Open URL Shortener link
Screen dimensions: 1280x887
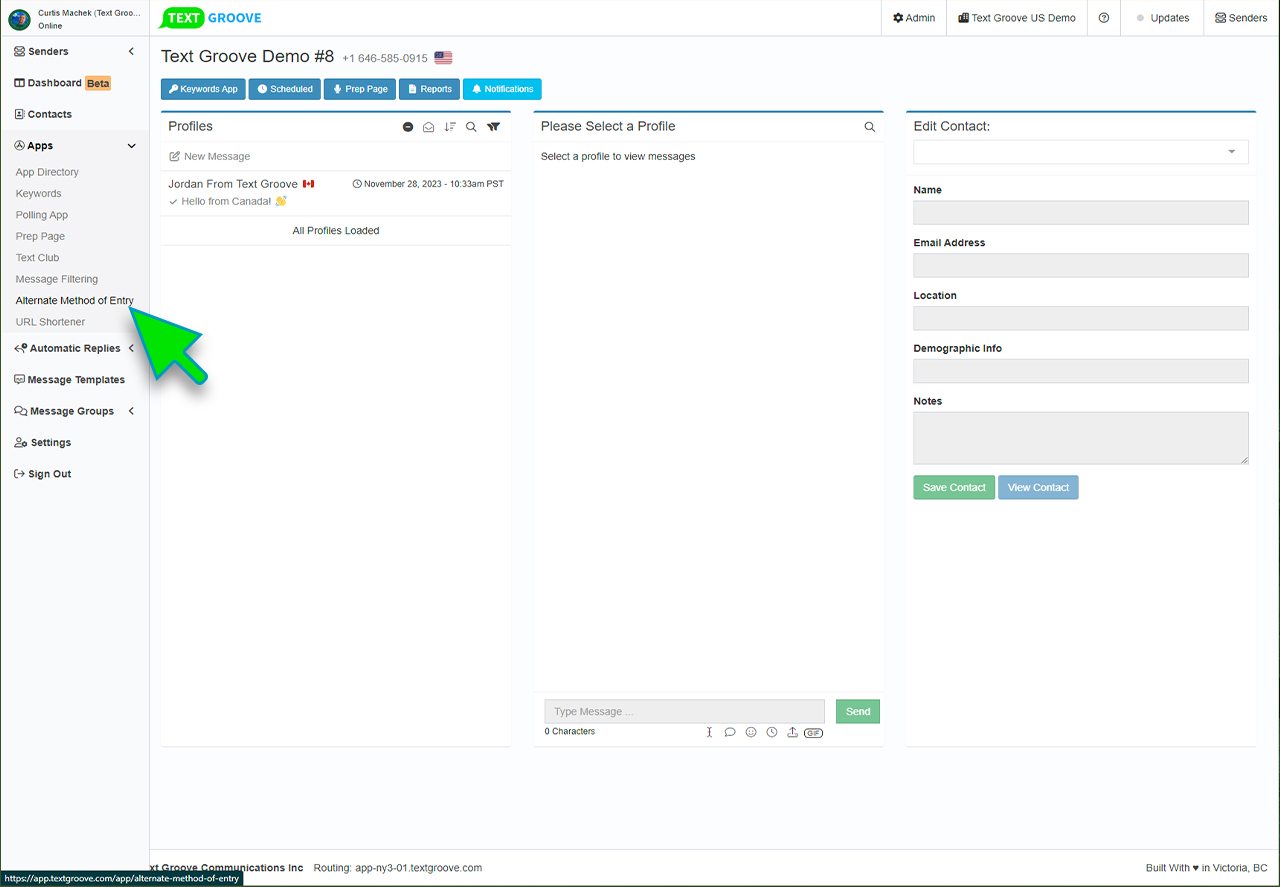[50, 322]
